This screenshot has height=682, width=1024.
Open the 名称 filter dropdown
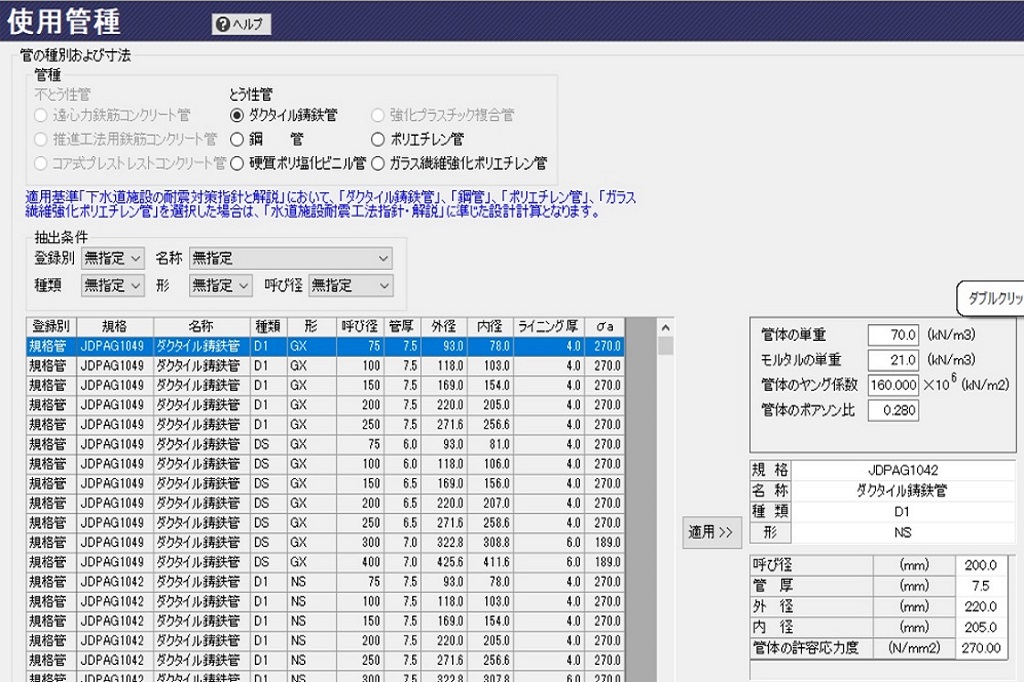(291, 258)
